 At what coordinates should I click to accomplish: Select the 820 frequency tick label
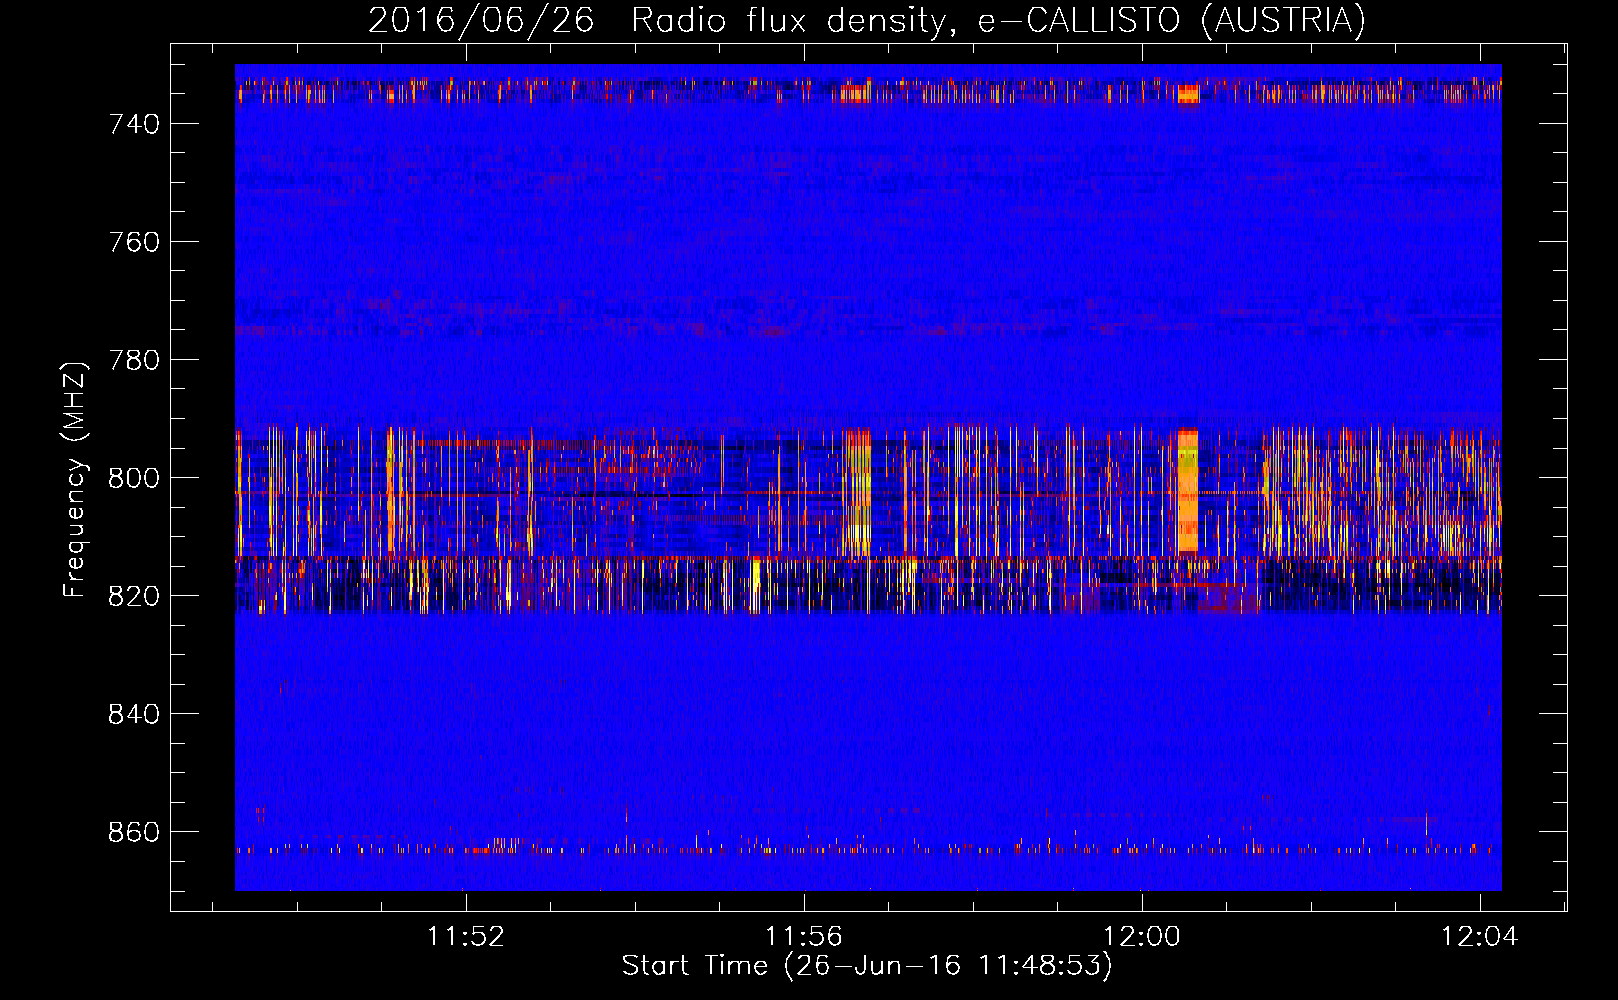pos(134,596)
